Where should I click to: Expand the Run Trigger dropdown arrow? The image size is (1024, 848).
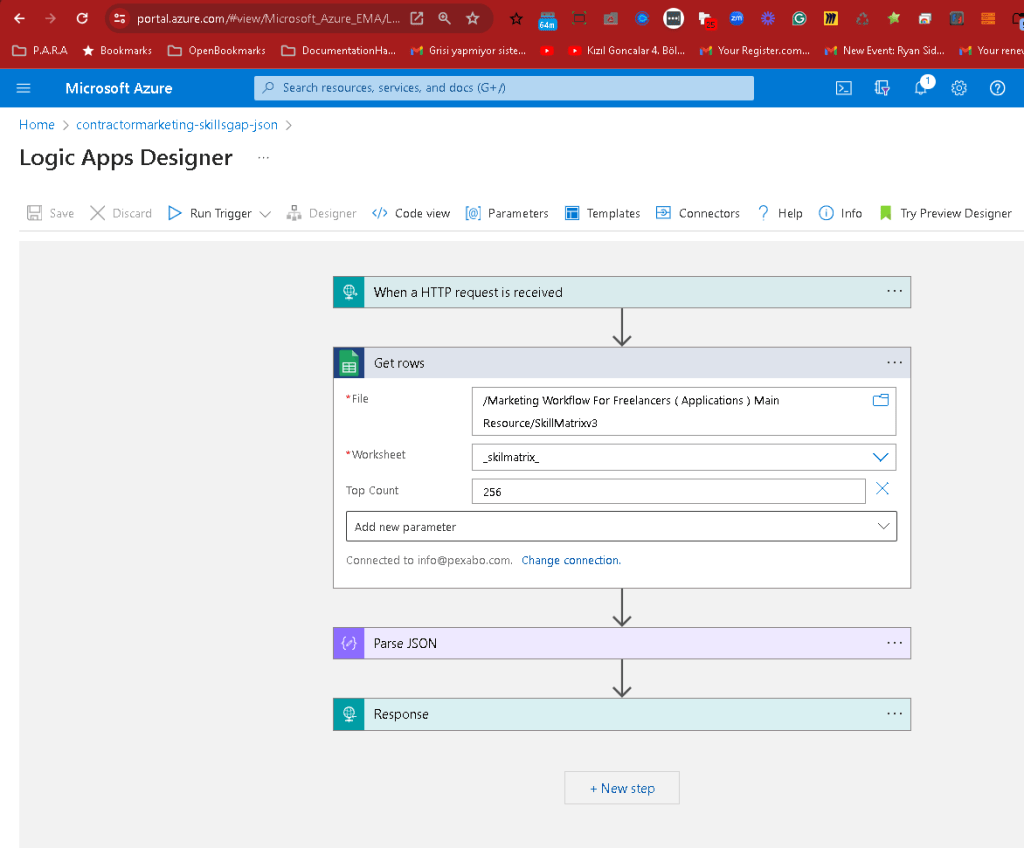click(265, 214)
